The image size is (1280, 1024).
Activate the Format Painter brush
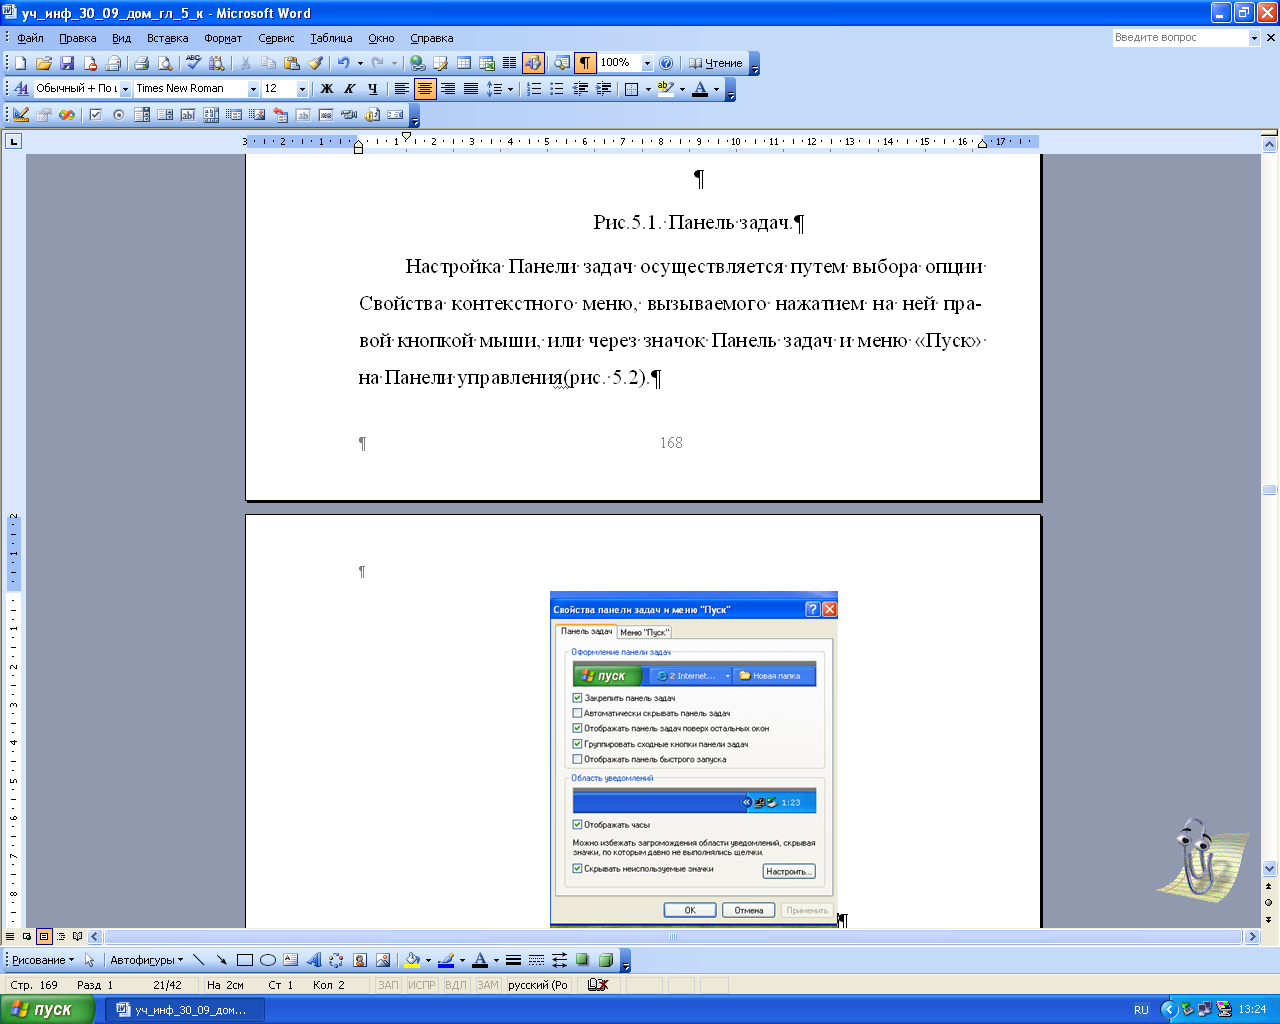tap(315, 63)
